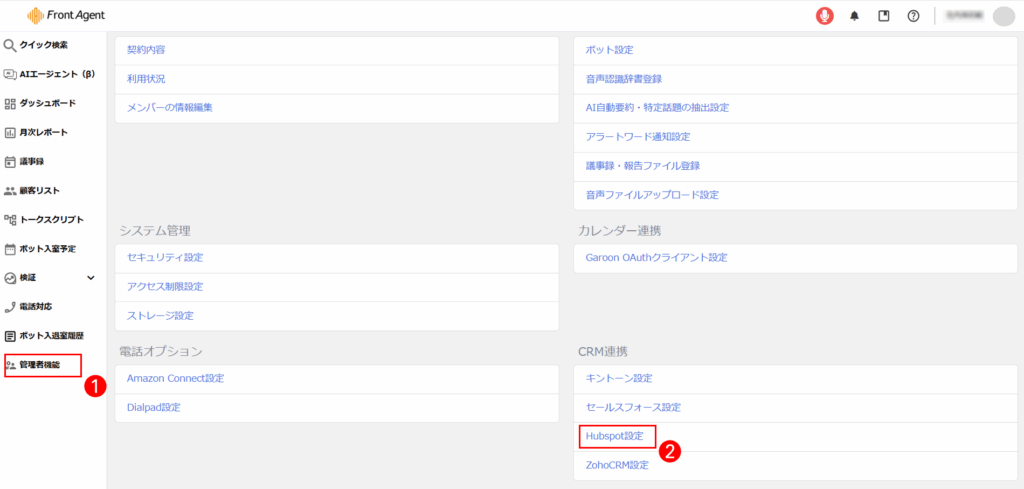Click the user avatar circle
This screenshot has width=1024, height=489.
click(1003, 16)
